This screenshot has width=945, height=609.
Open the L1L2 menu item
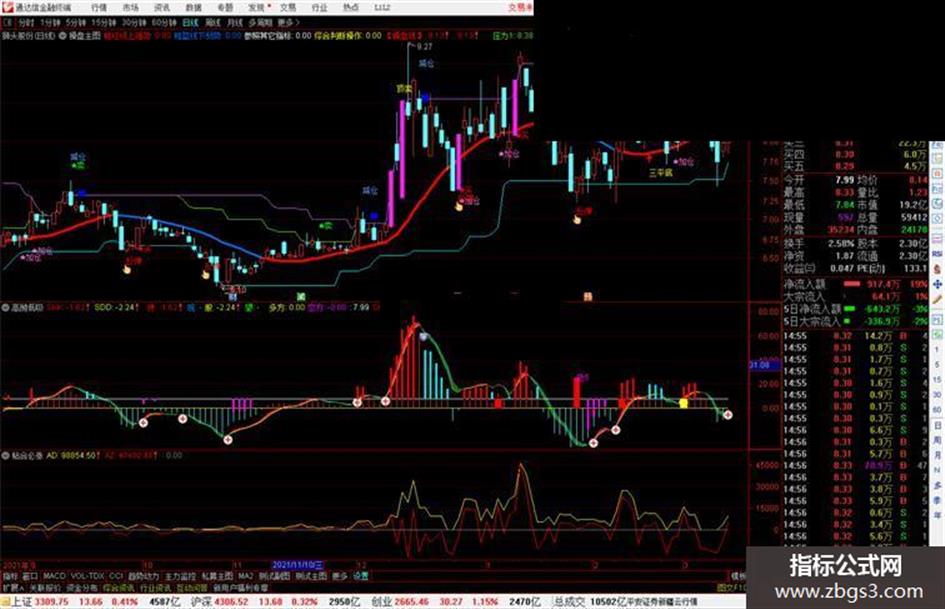(382, 8)
